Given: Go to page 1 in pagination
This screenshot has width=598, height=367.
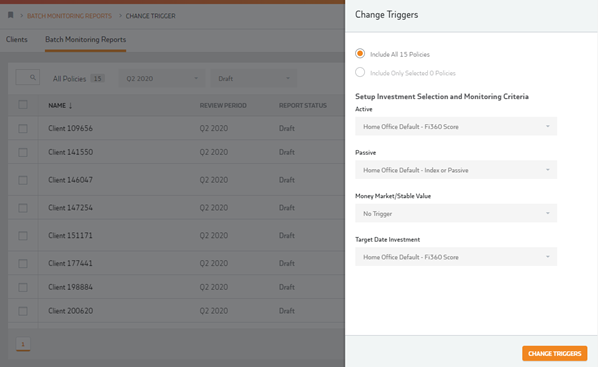Looking at the screenshot, I should 23,344.
